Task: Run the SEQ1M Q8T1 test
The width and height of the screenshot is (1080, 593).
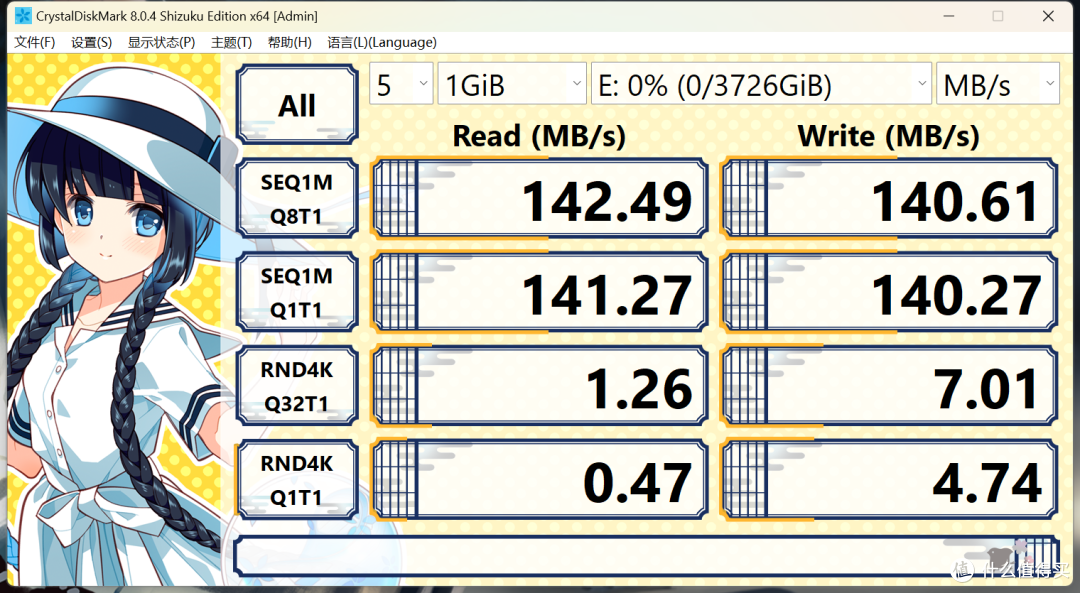Action: 297,198
